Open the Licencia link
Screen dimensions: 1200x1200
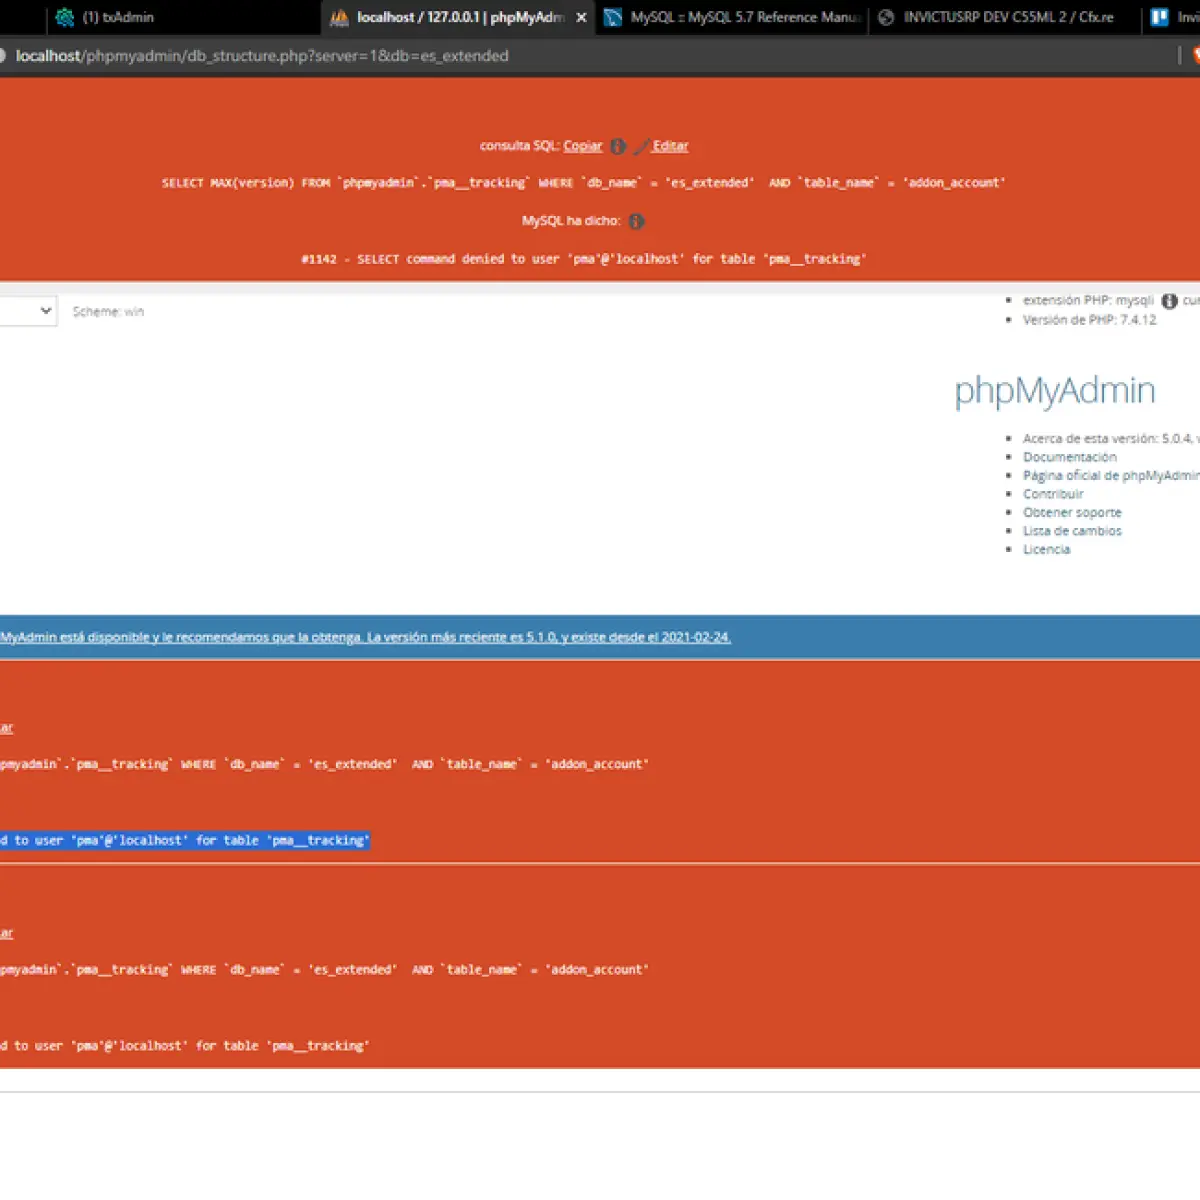(1046, 549)
